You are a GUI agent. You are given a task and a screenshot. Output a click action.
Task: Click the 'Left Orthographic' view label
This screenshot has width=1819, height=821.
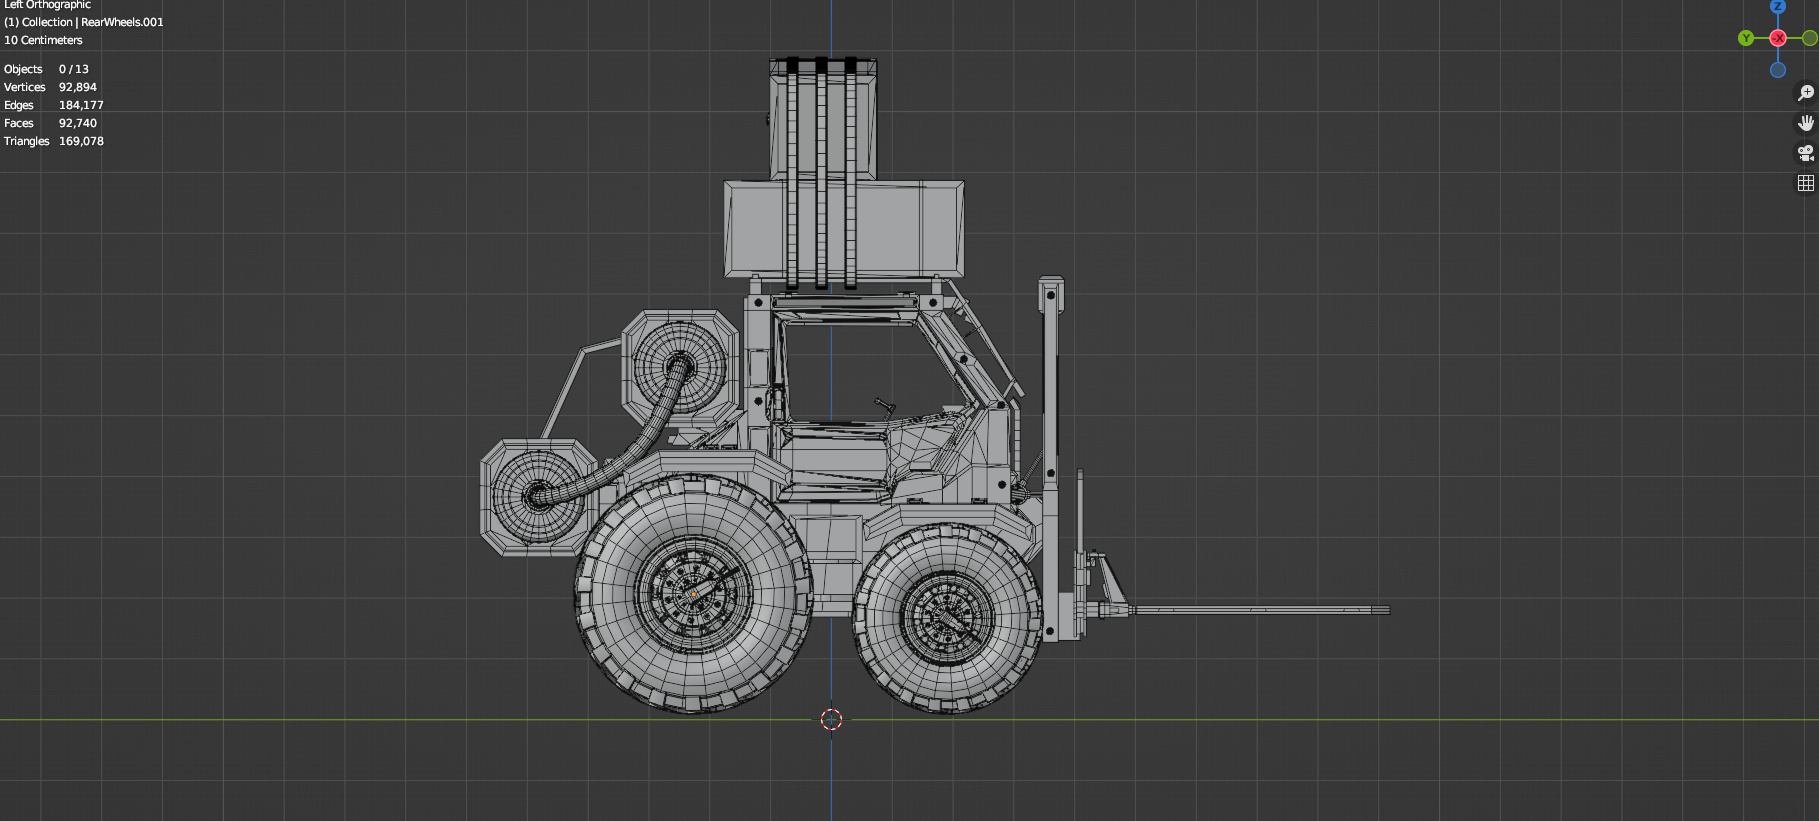coord(47,5)
